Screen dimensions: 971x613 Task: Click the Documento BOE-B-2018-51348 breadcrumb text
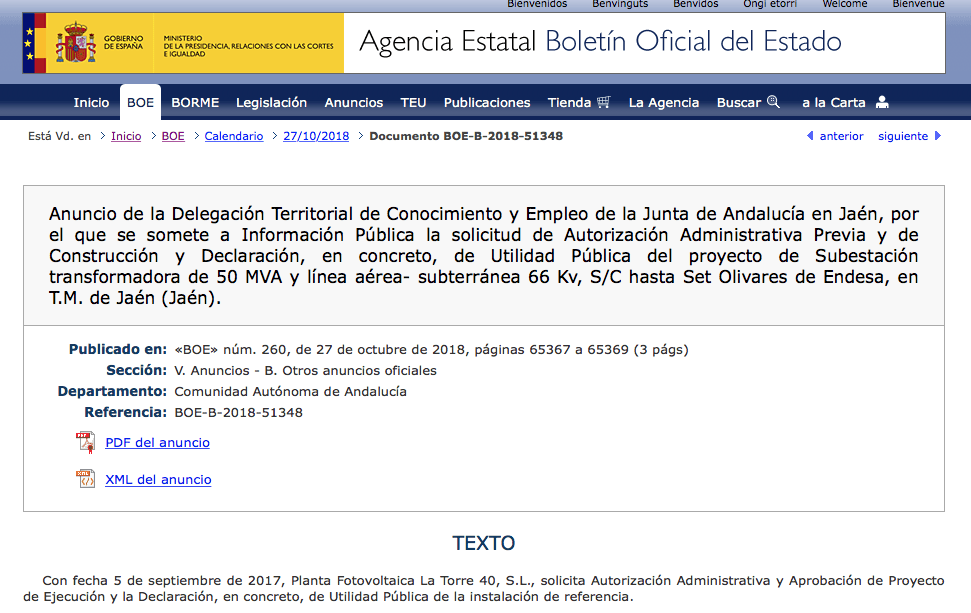(x=466, y=136)
